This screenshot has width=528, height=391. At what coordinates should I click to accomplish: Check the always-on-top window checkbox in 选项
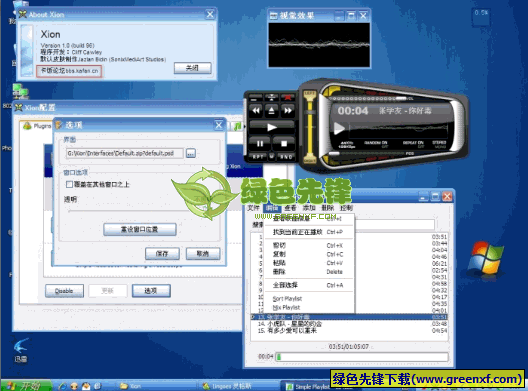69,184
